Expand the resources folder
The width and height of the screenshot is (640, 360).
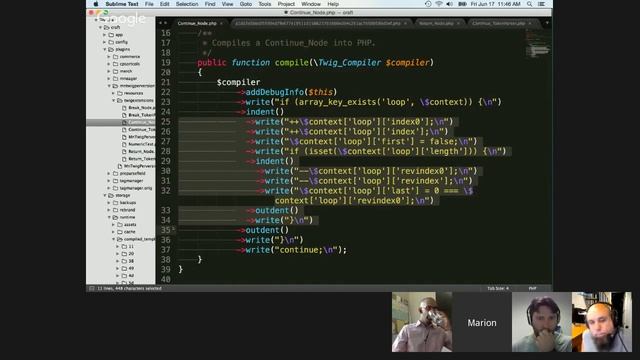(x=113, y=93)
